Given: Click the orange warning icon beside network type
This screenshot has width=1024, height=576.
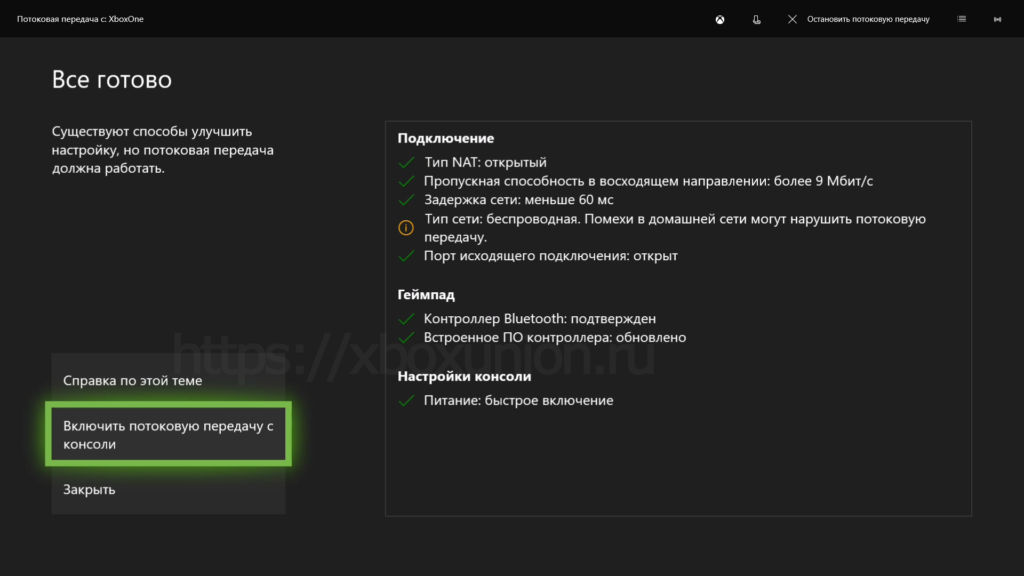Looking at the screenshot, I should point(406,228).
